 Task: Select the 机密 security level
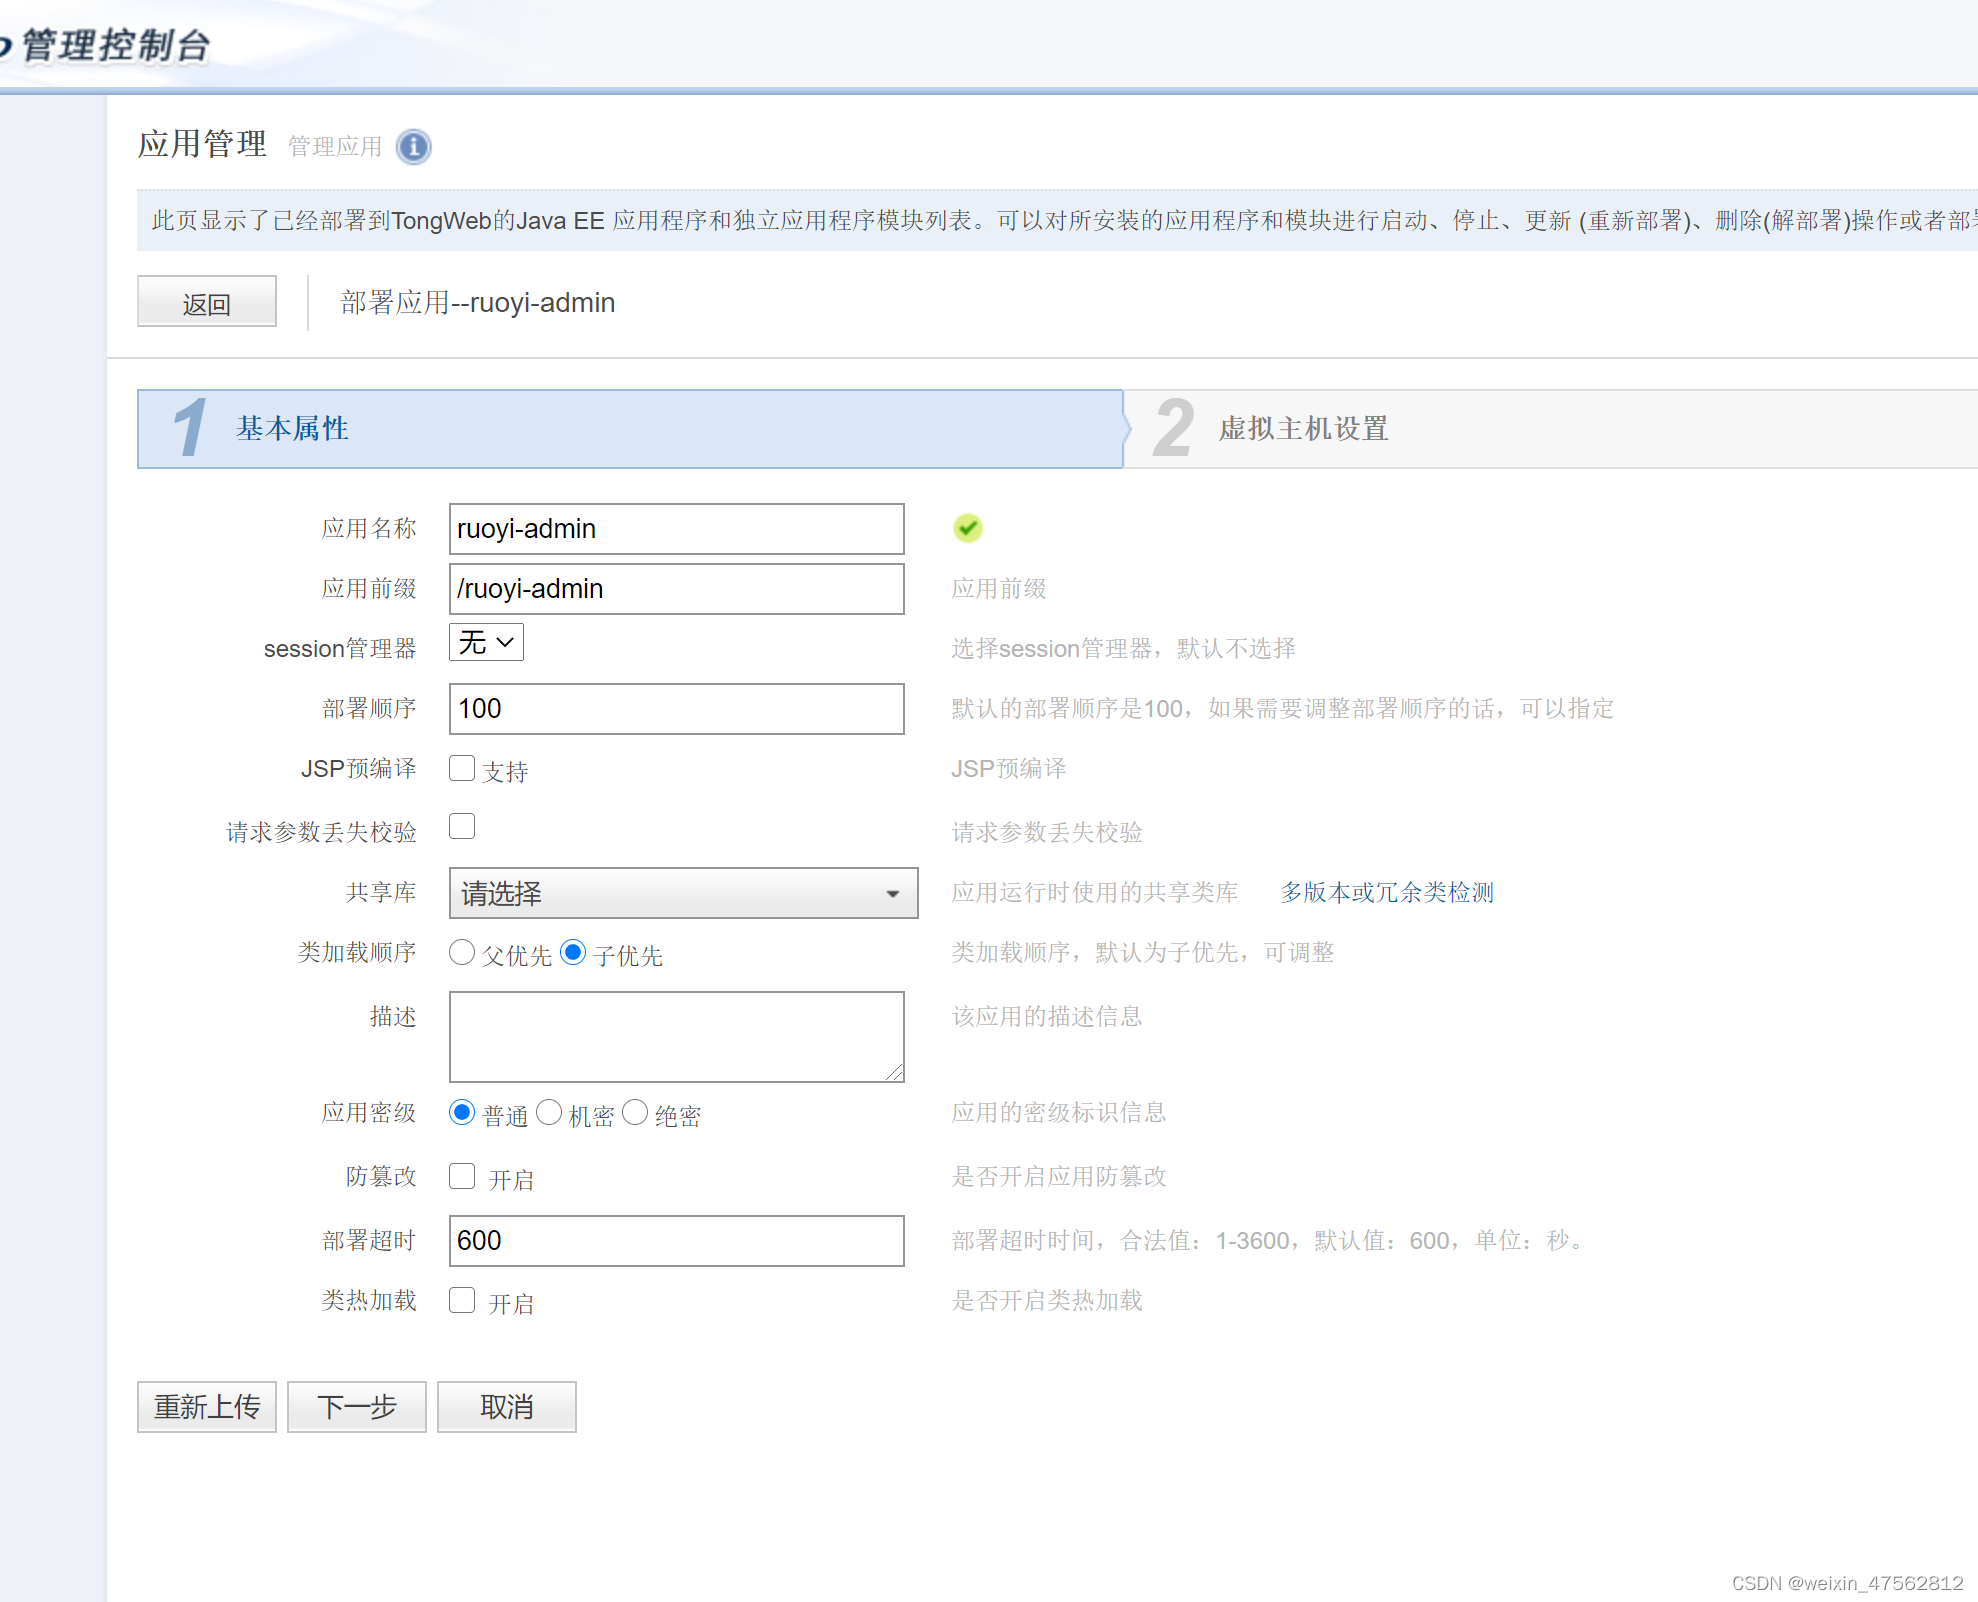[x=549, y=1112]
